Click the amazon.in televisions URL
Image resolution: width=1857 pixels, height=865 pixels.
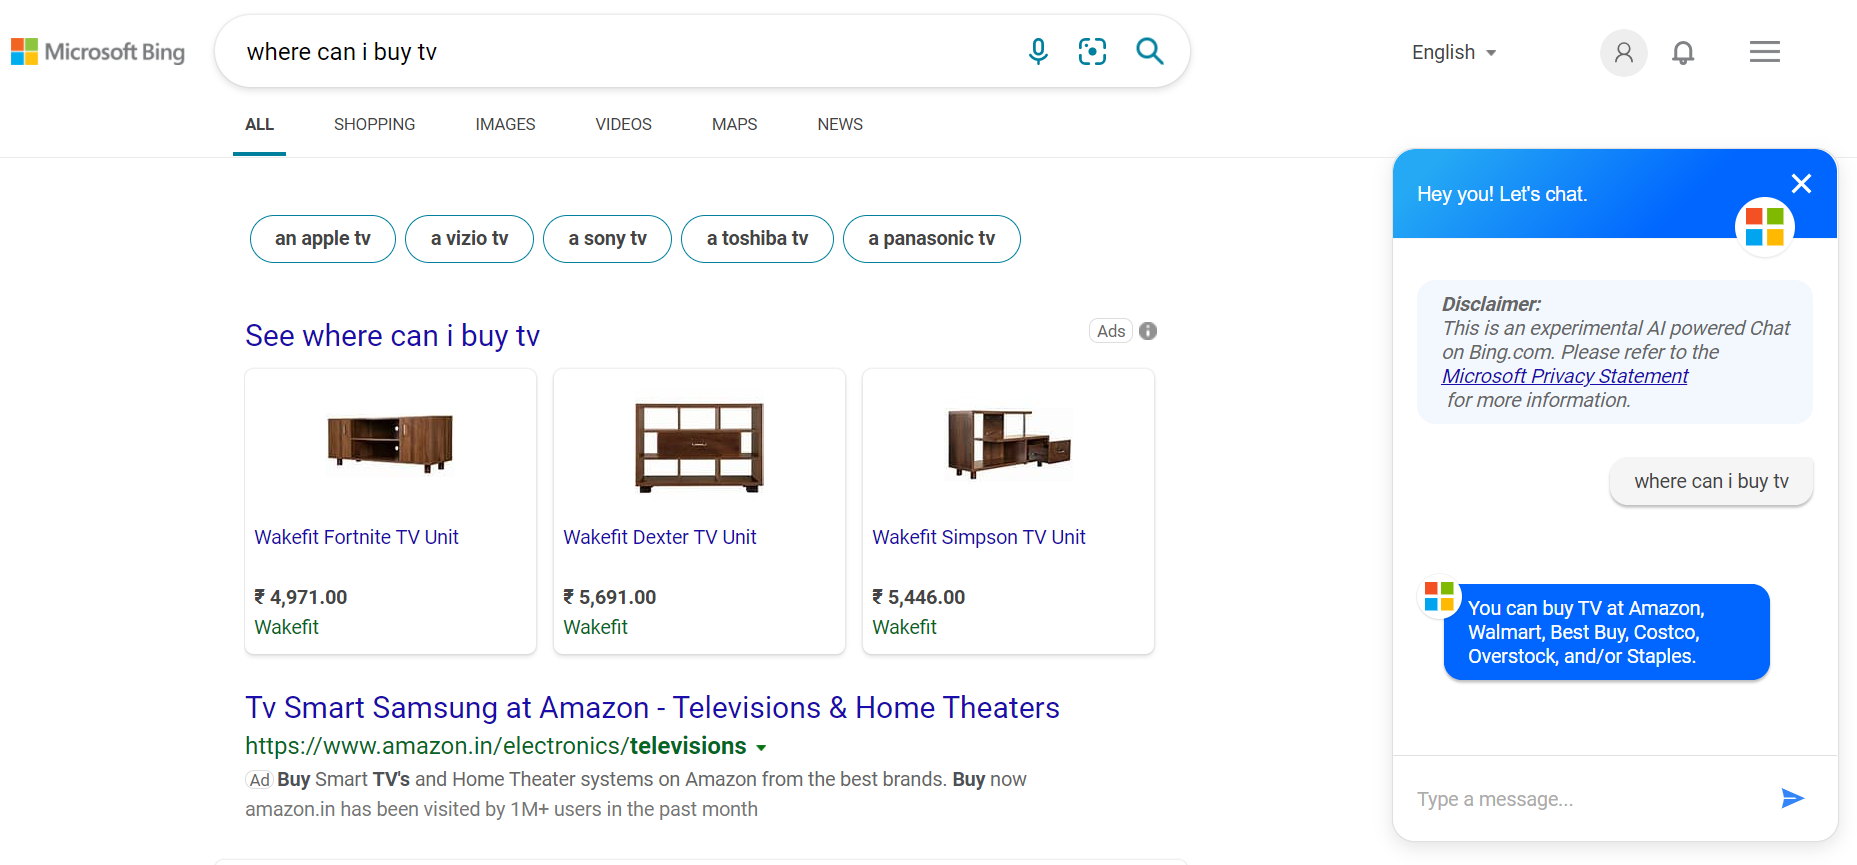pos(495,746)
